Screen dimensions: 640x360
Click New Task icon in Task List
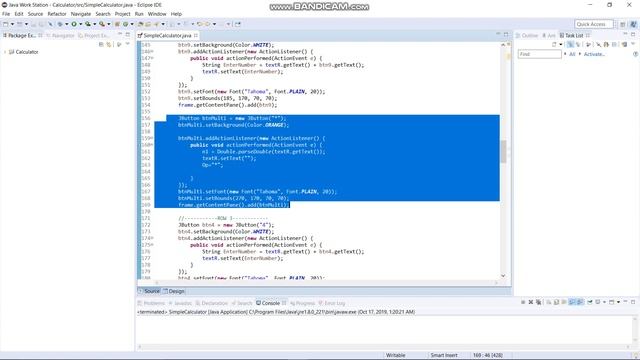554,44
